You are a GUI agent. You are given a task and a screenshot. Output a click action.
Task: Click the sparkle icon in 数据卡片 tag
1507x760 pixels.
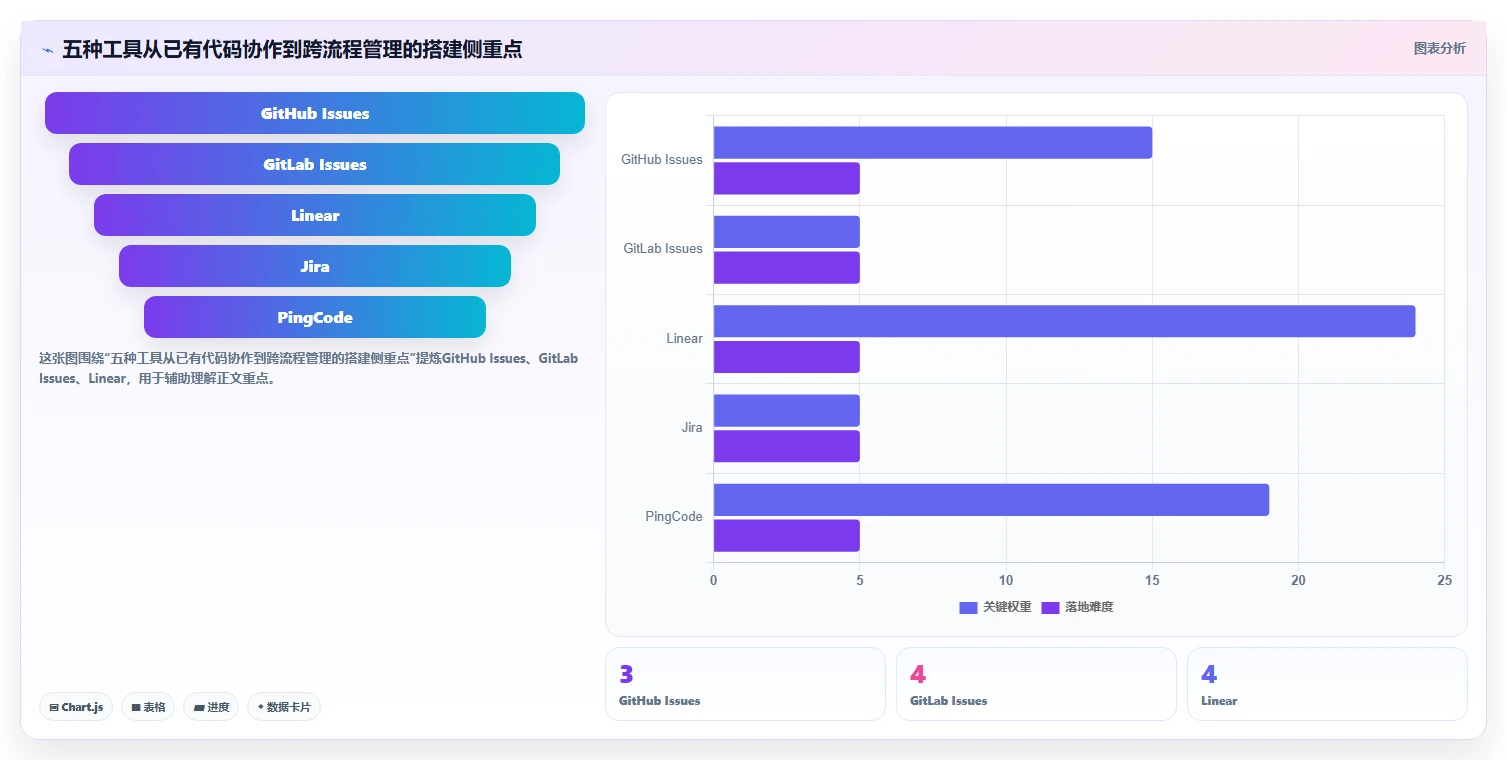(x=261, y=707)
